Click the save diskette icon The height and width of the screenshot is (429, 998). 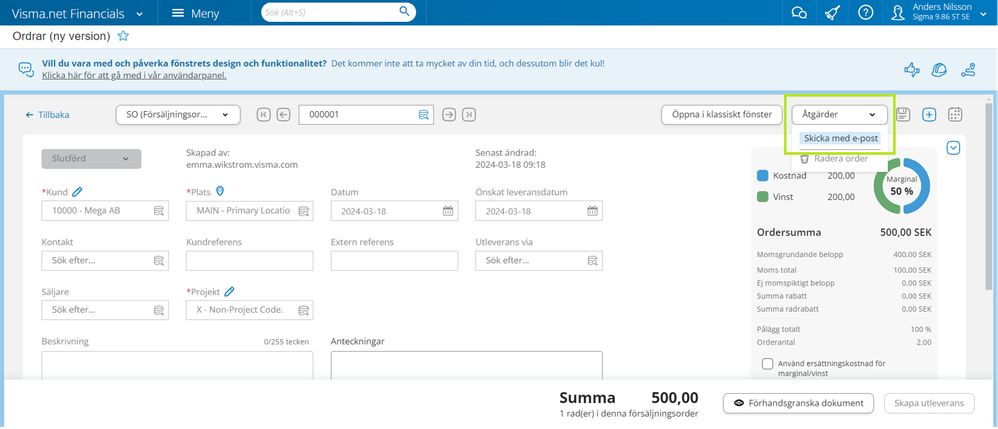tap(903, 115)
